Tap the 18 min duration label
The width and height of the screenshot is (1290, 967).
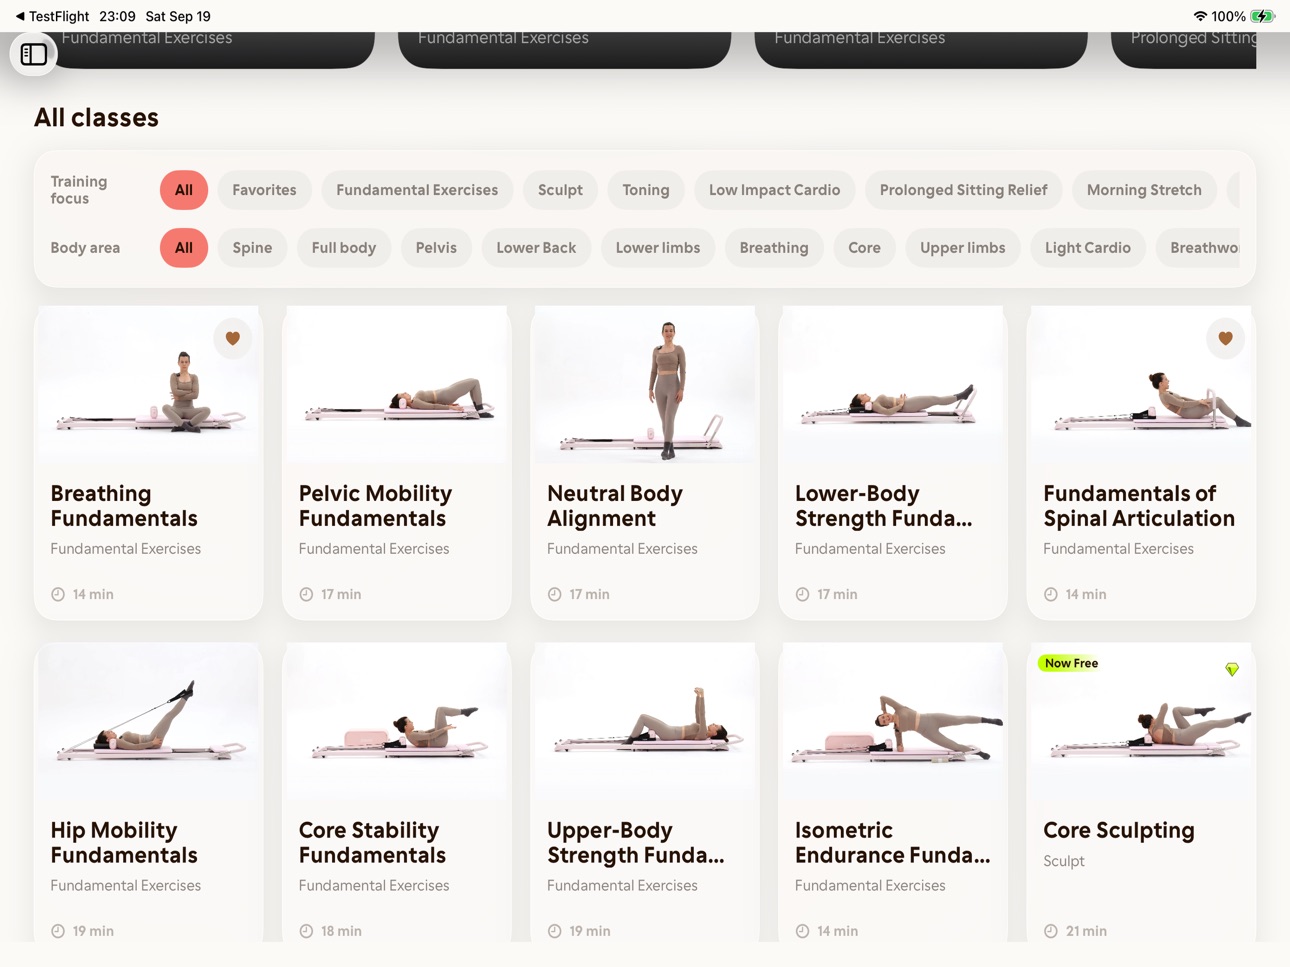point(331,931)
